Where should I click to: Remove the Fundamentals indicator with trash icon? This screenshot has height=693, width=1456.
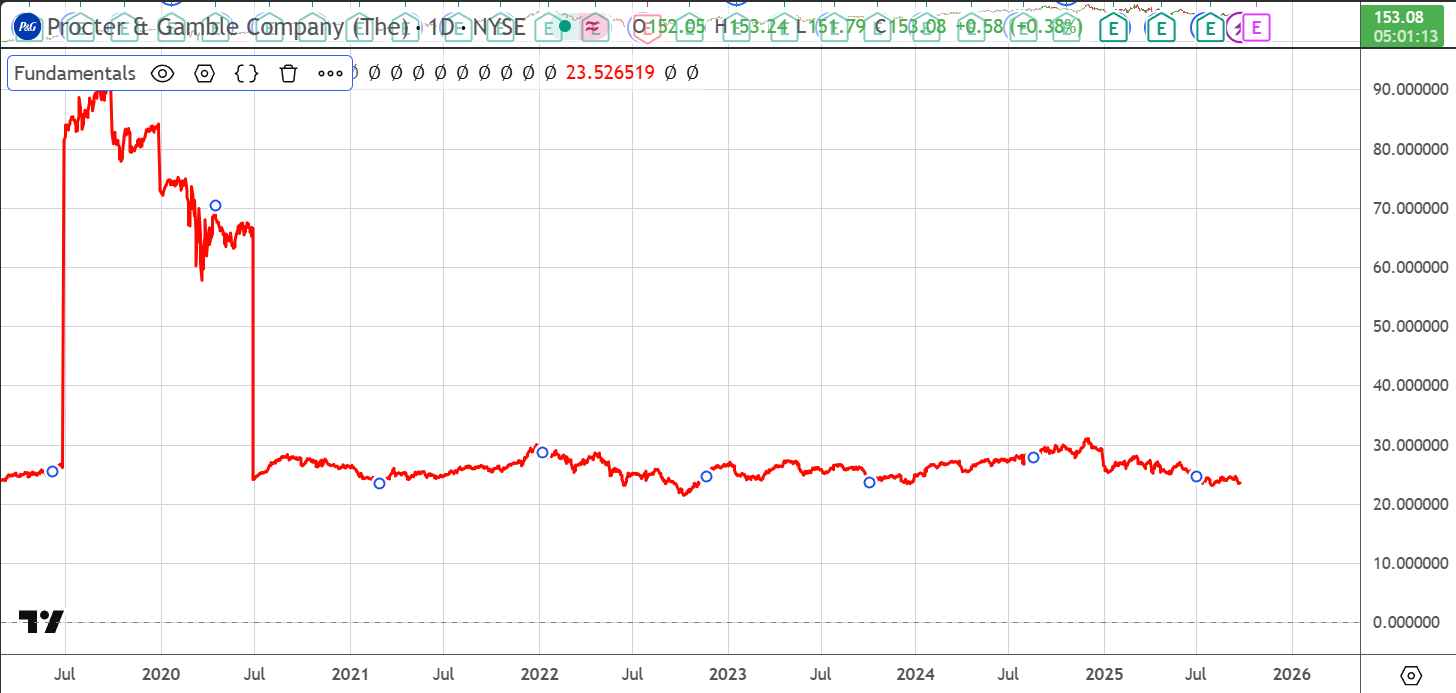289,73
